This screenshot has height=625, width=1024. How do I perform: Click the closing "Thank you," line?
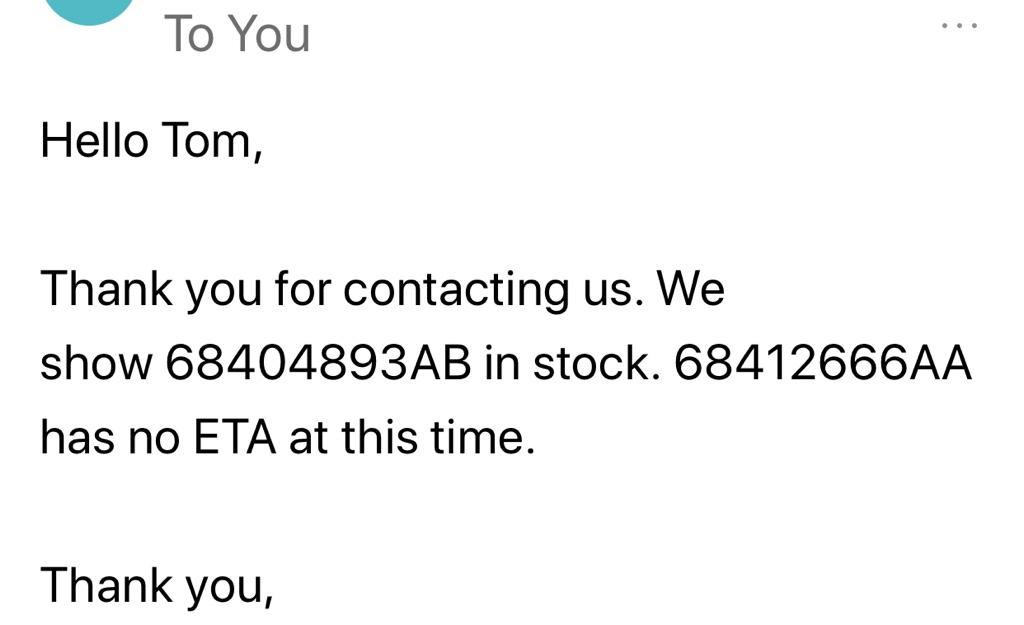157,586
